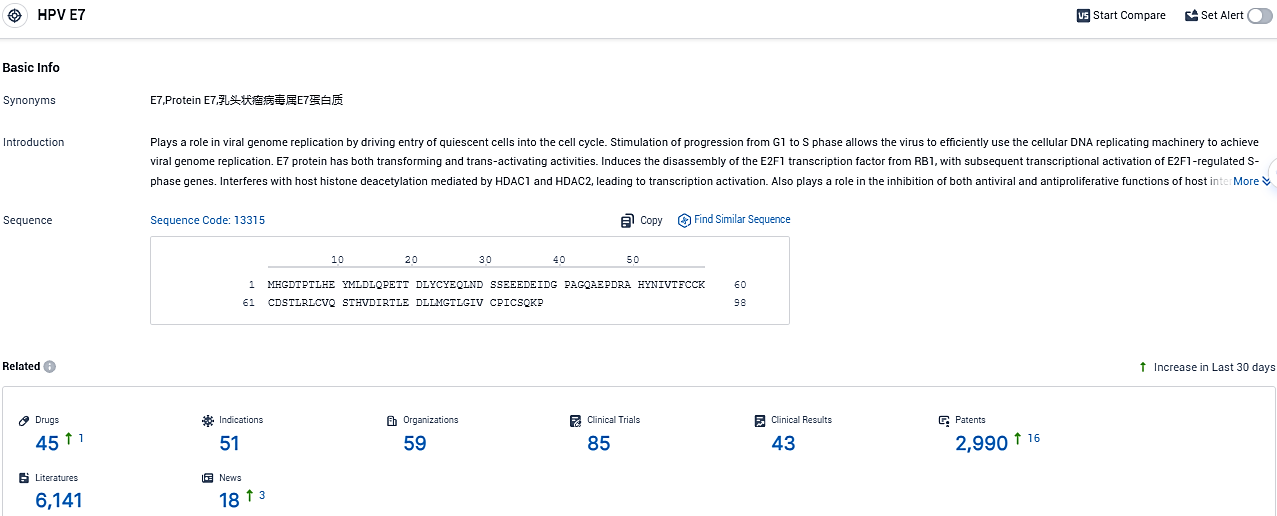Enable the Set Alert toggle switch
The width and height of the screenshot is (1277, 516).
pos(1259,16)
